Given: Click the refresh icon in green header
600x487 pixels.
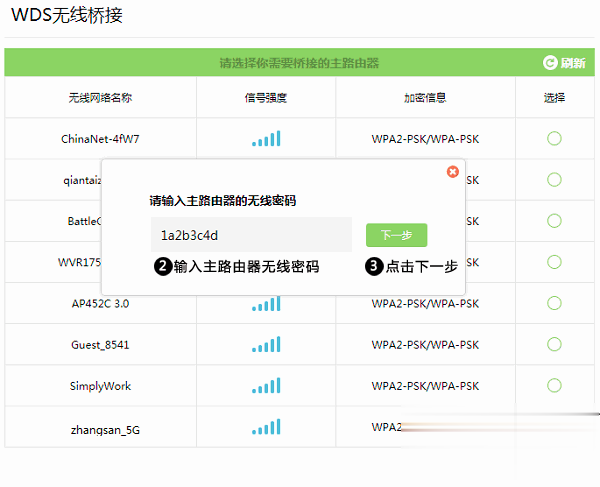Looking at the screenshot, I should coord(550,62).
